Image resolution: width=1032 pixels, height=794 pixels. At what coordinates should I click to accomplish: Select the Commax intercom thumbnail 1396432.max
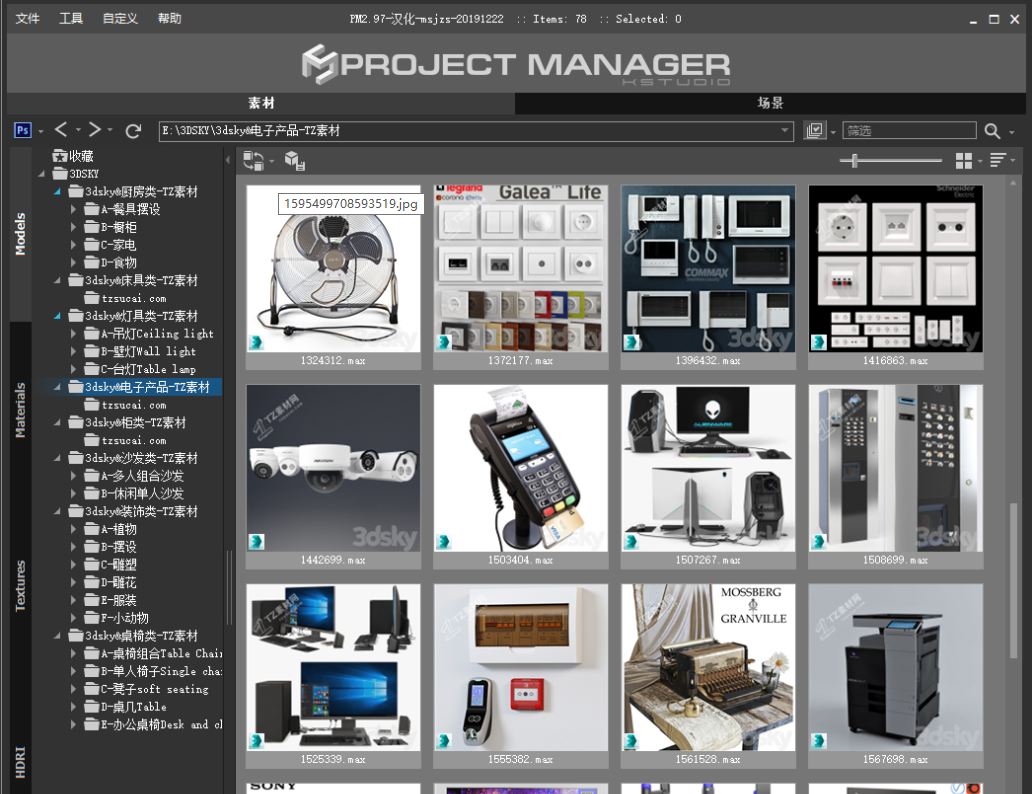pyautogui.click(x=708, y=269)
